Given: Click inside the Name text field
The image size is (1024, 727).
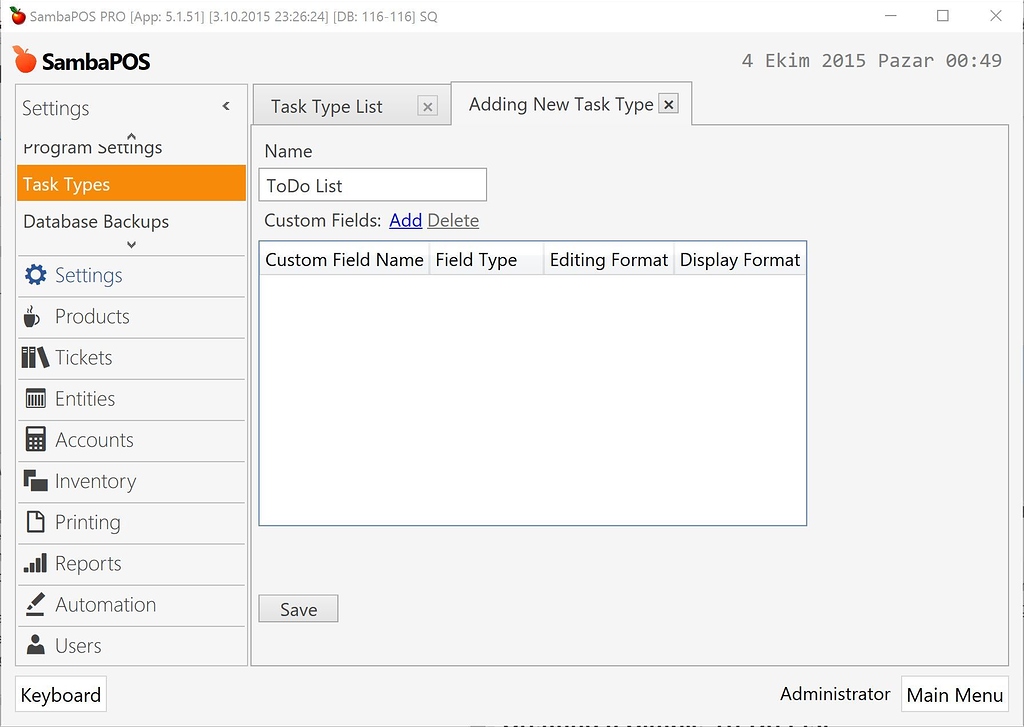Looking at the screenshot, I should click(372, 185).
